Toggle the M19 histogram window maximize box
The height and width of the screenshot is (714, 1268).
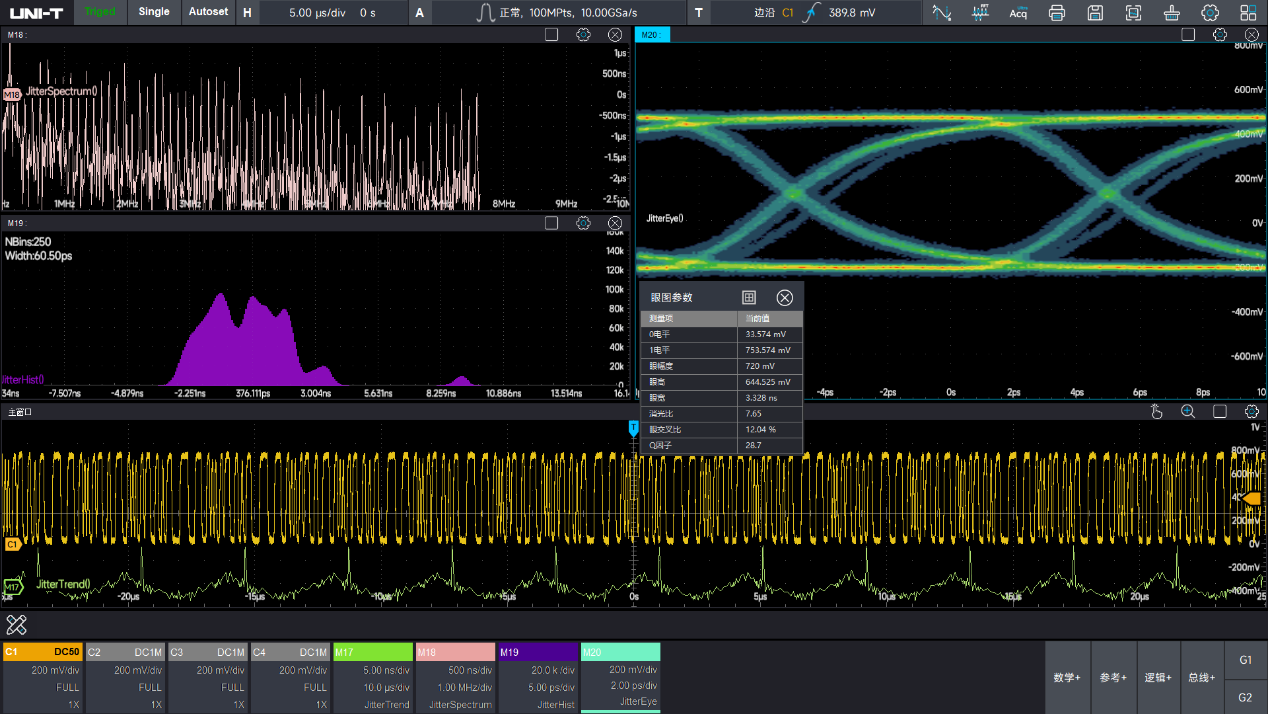click(x=551, y=223)
